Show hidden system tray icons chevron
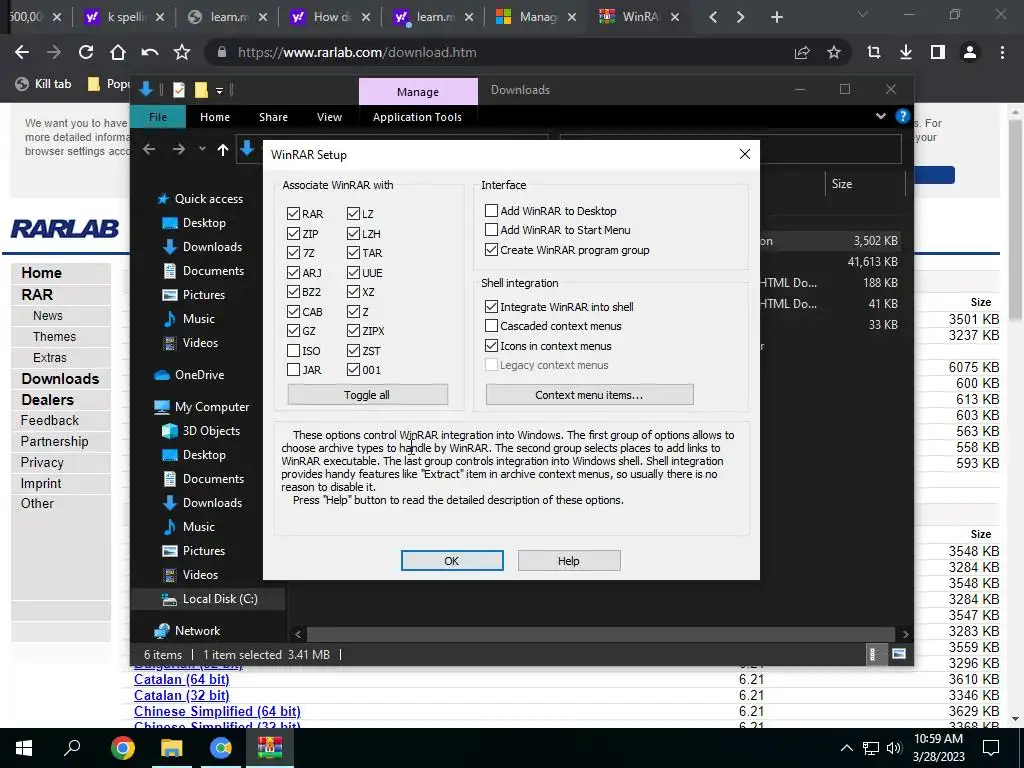Image resolution: width=1024 pixels, height=768 pixels. pos(846,748)
